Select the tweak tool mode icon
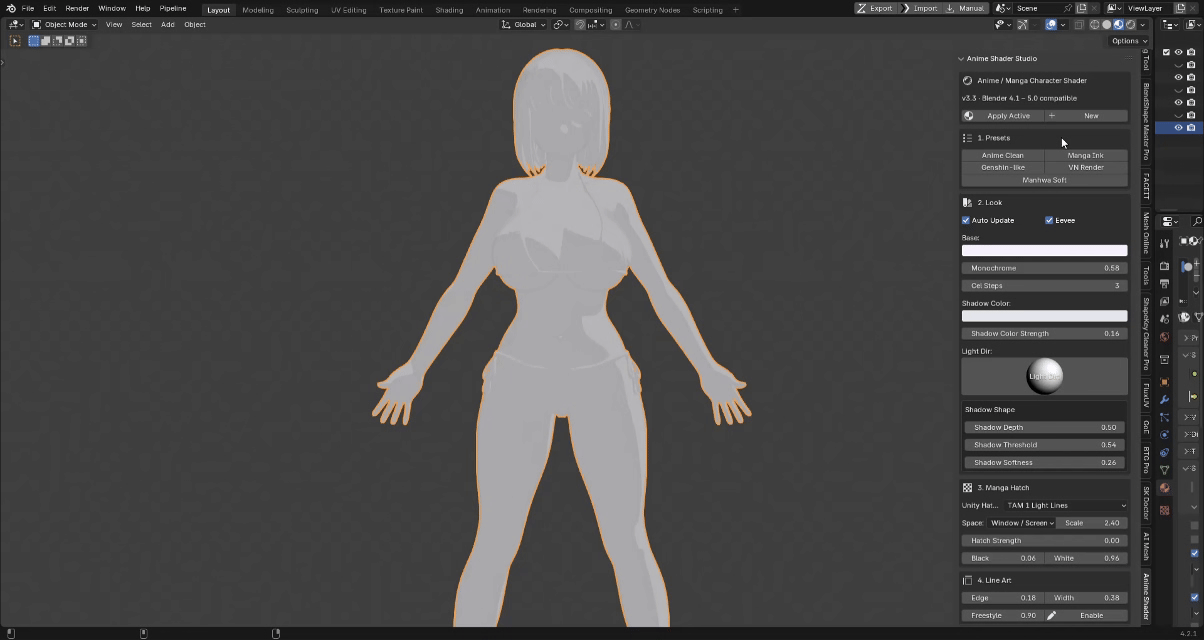 [x=15, y=41]
